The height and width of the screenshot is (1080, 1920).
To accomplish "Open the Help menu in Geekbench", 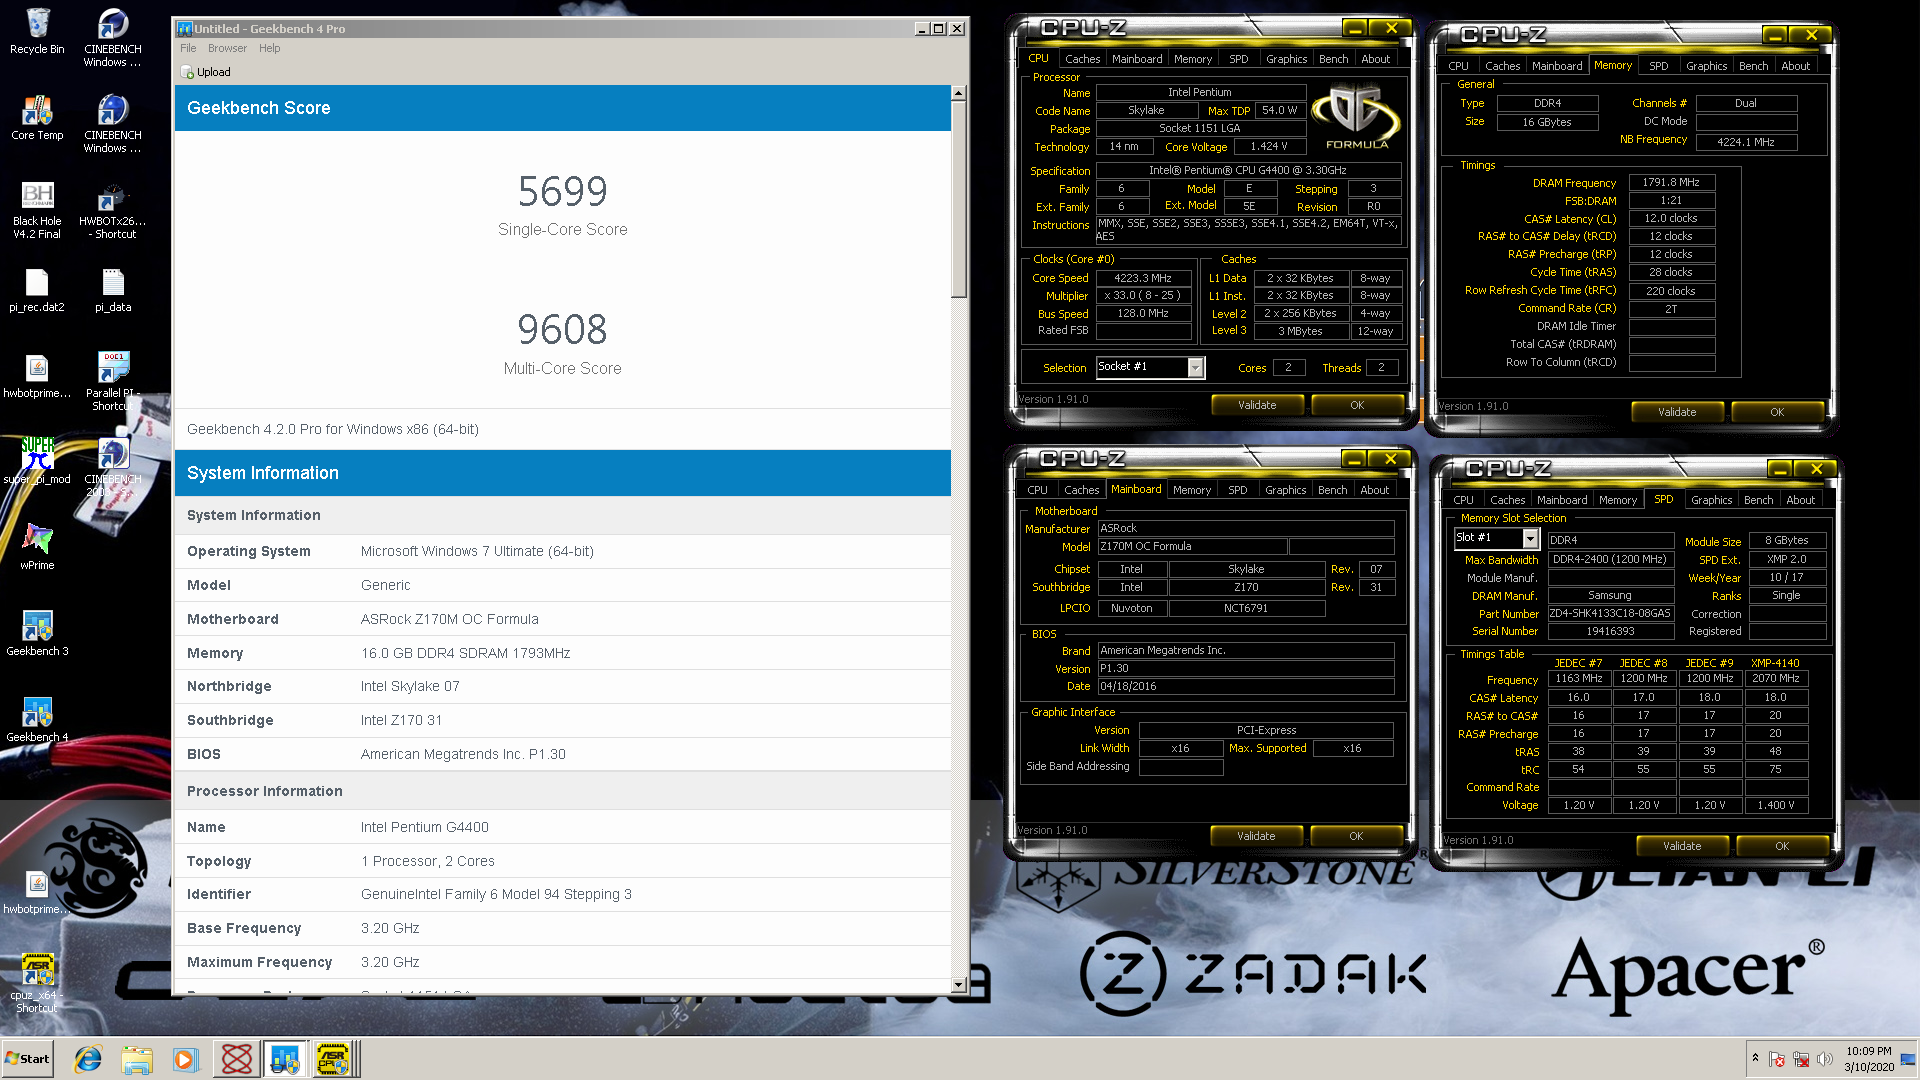I will pyautogui.click(x=269, y=48).
